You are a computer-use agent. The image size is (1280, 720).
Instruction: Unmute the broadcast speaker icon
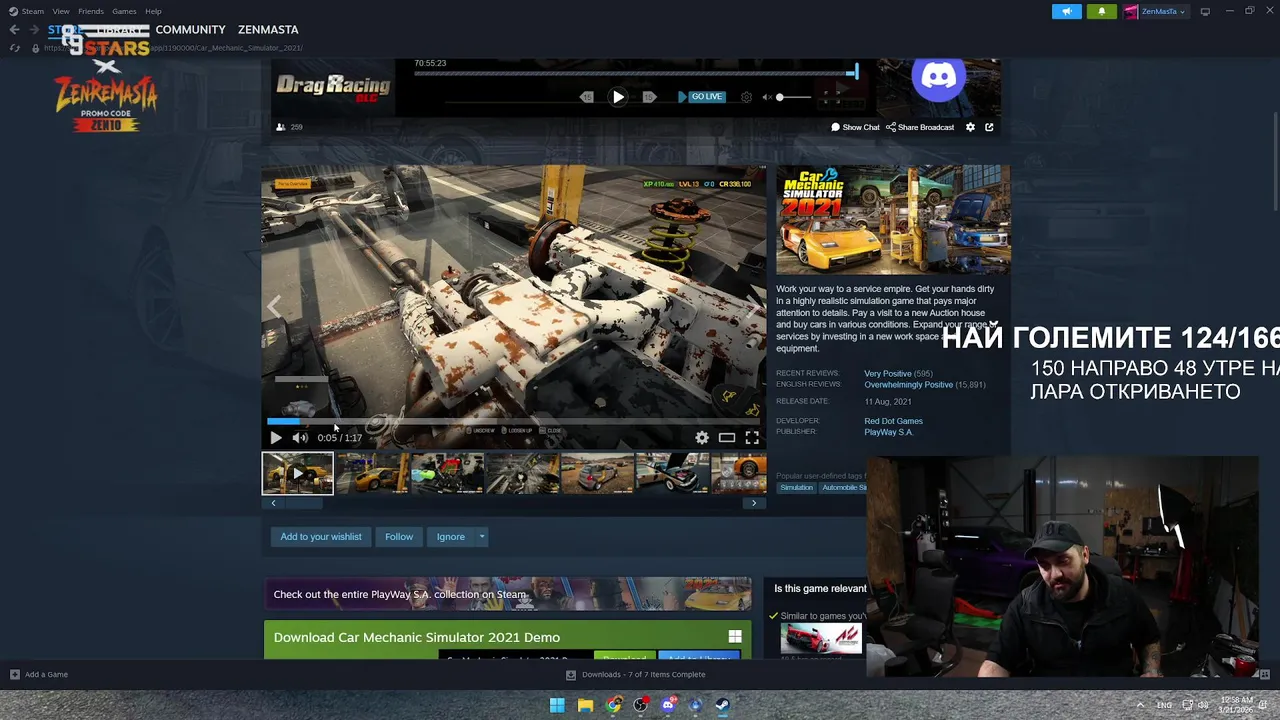tap(766, 97)
